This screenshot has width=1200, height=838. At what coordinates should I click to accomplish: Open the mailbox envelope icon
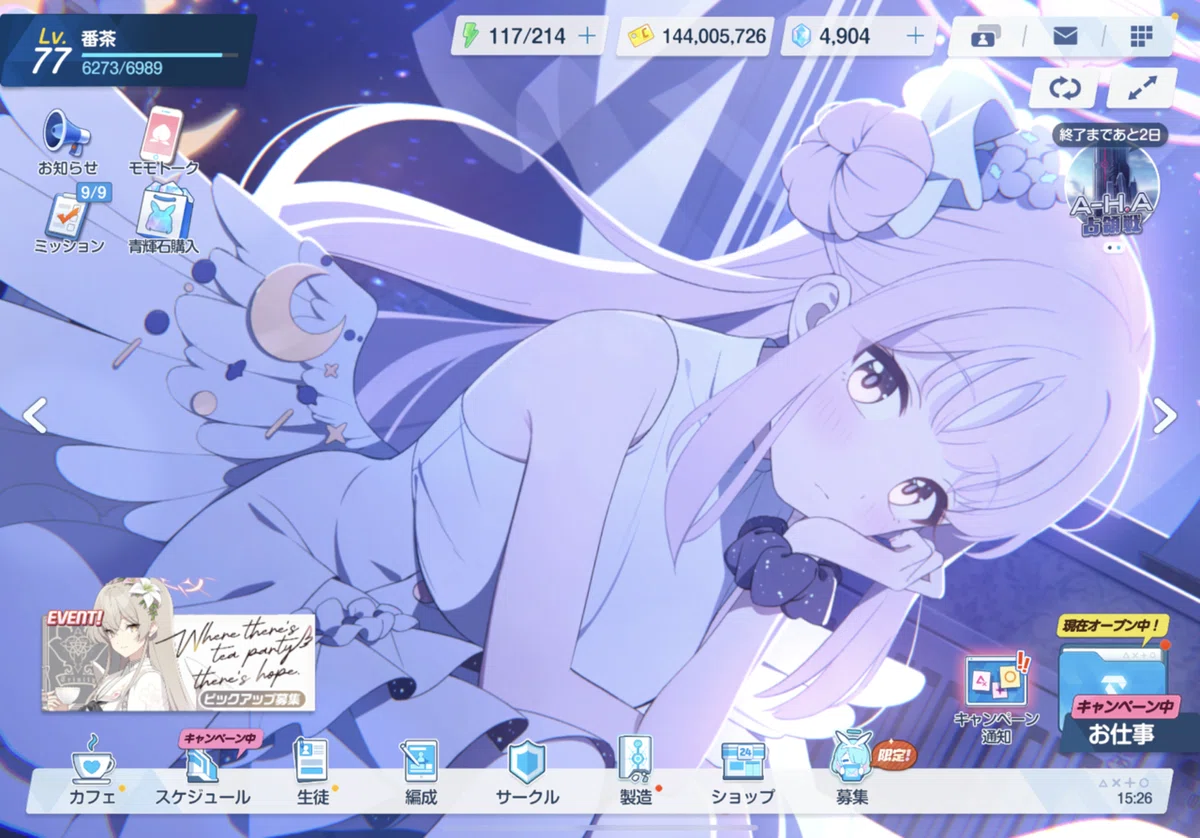(x=1065, y=37)
